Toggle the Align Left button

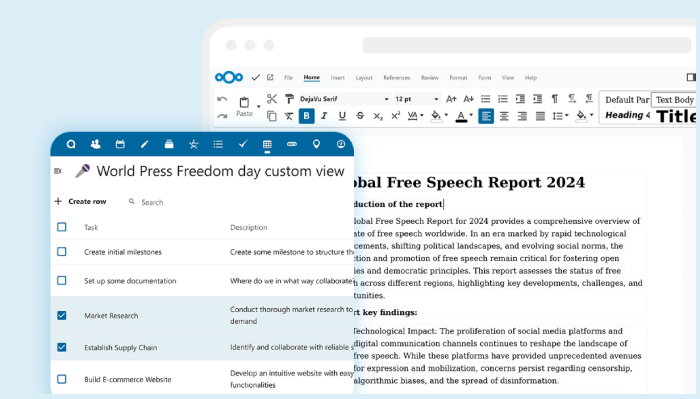(486, 116)
